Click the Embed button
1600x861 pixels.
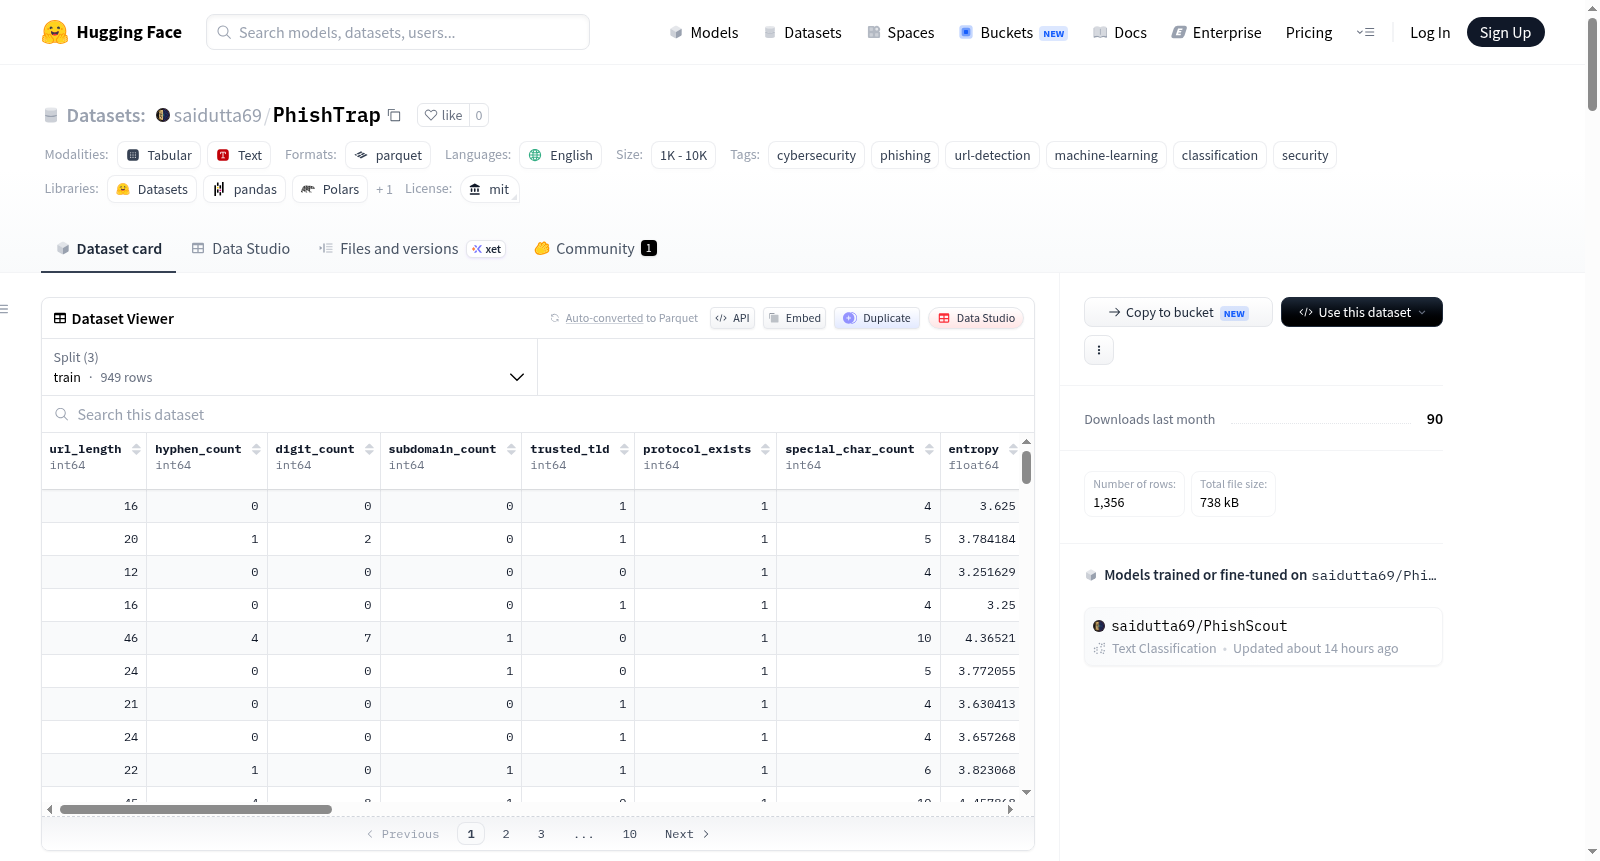coord(794,318)
